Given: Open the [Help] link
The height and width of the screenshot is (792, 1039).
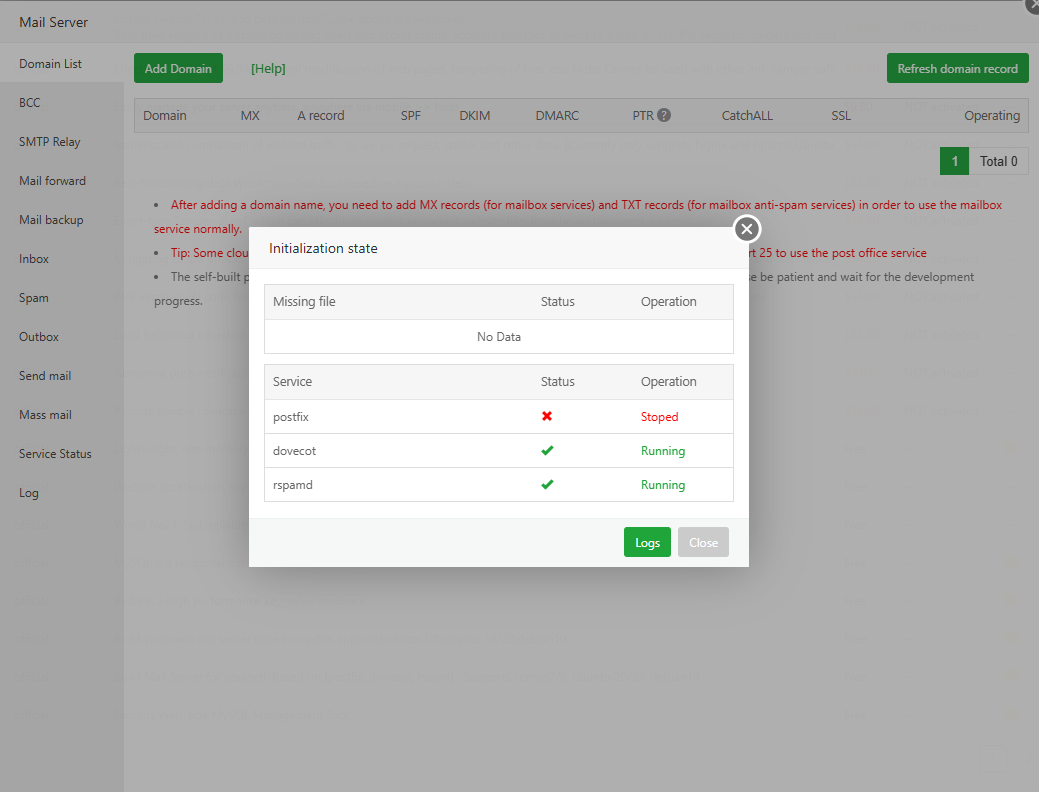Looking at the screenshot, I should tap(268, 69).
